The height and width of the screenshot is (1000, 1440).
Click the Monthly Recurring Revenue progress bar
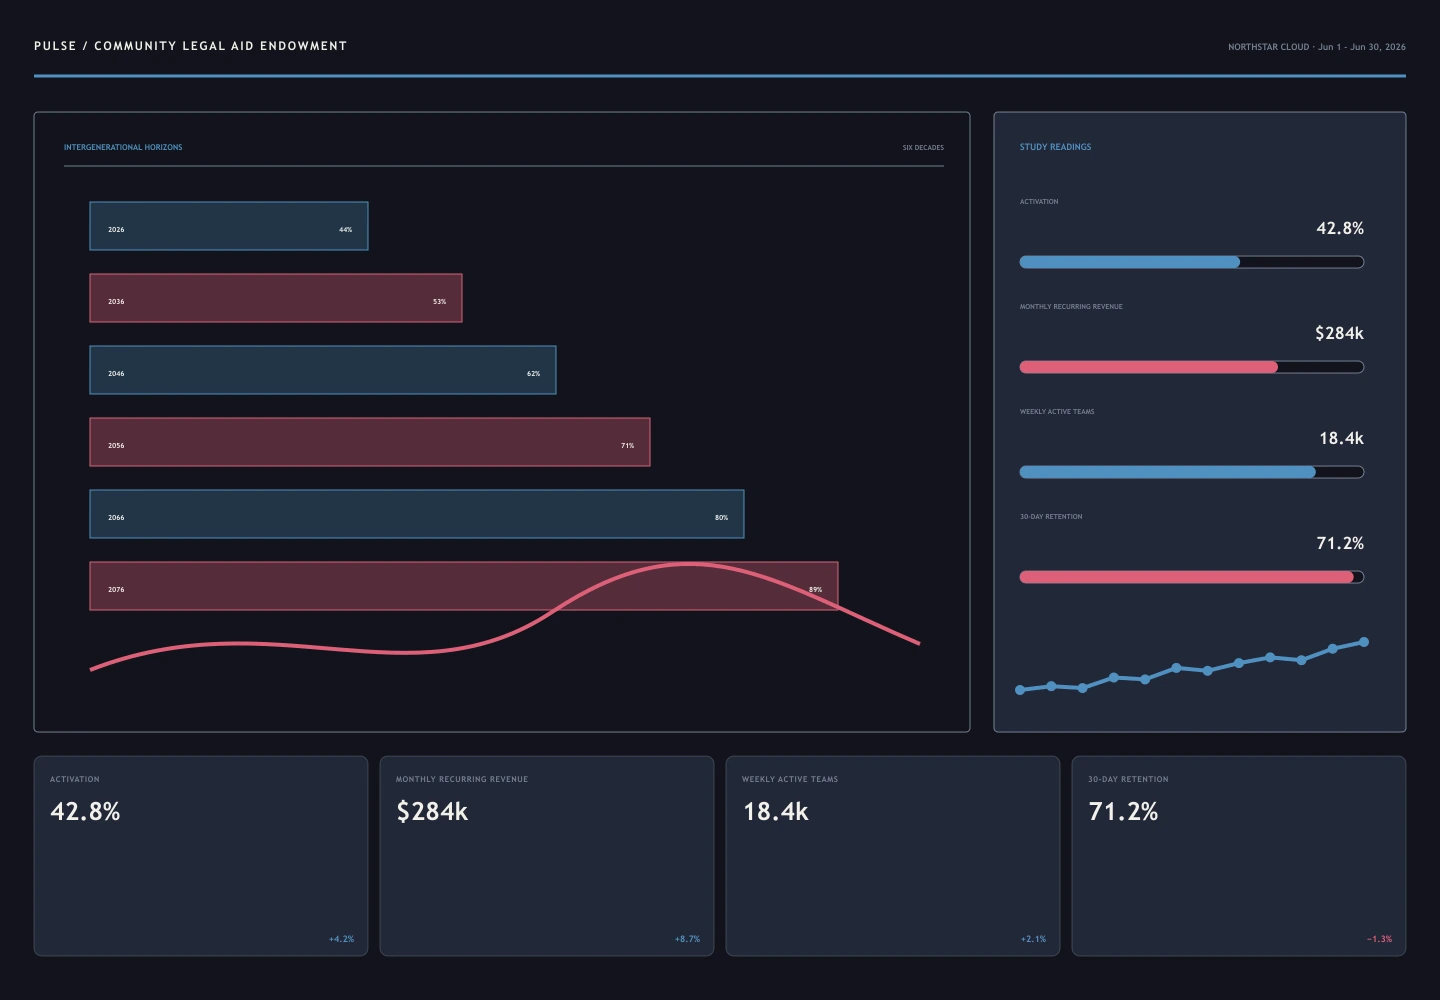pyautogui.click(x=1192, y=367)
